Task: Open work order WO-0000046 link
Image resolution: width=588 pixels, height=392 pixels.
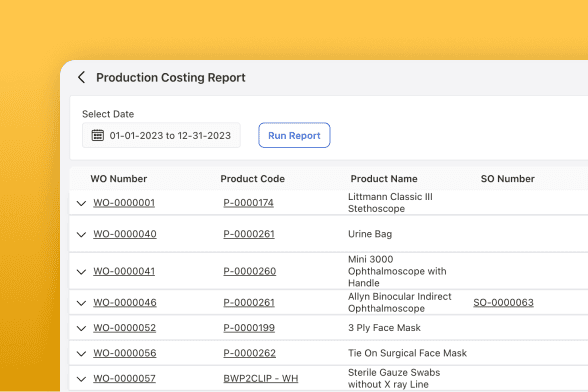Action: click(x=125, y=302)
